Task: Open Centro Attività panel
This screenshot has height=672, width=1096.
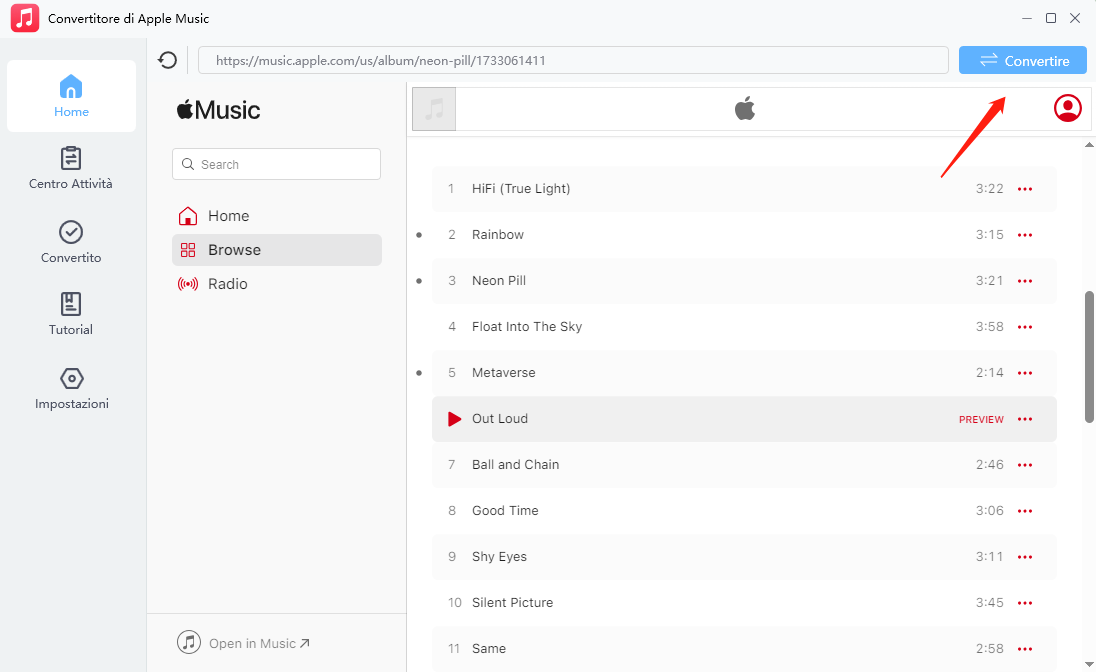Action: pos(71,168)
